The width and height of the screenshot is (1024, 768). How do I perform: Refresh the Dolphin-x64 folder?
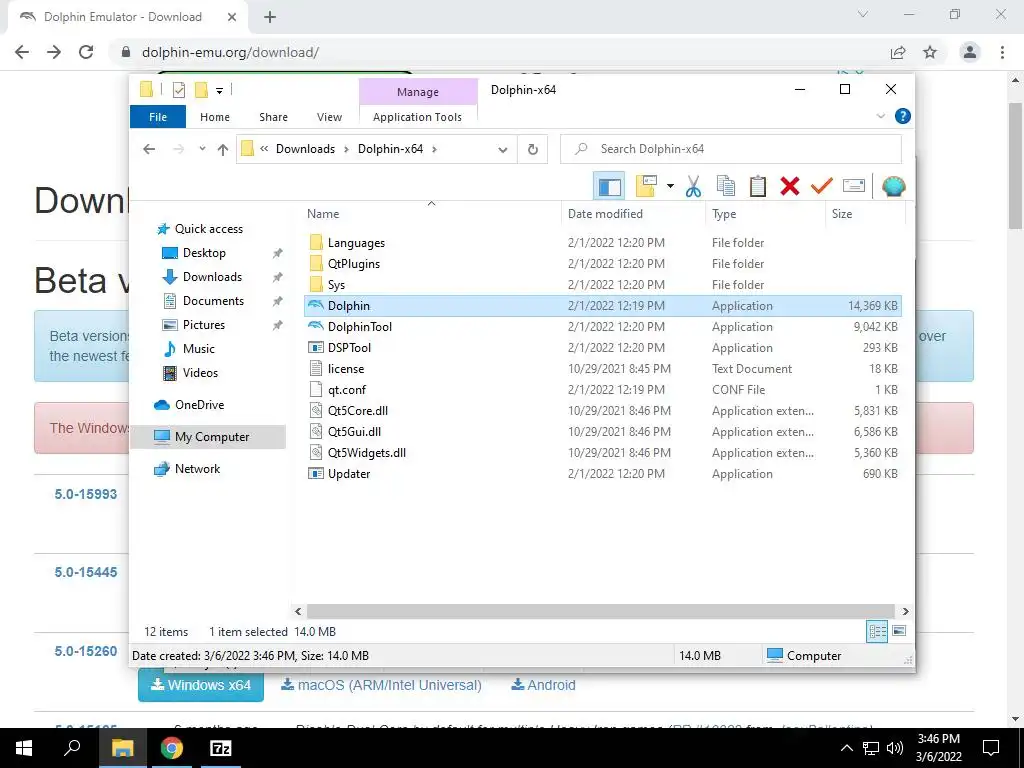[x=533, y=150]
